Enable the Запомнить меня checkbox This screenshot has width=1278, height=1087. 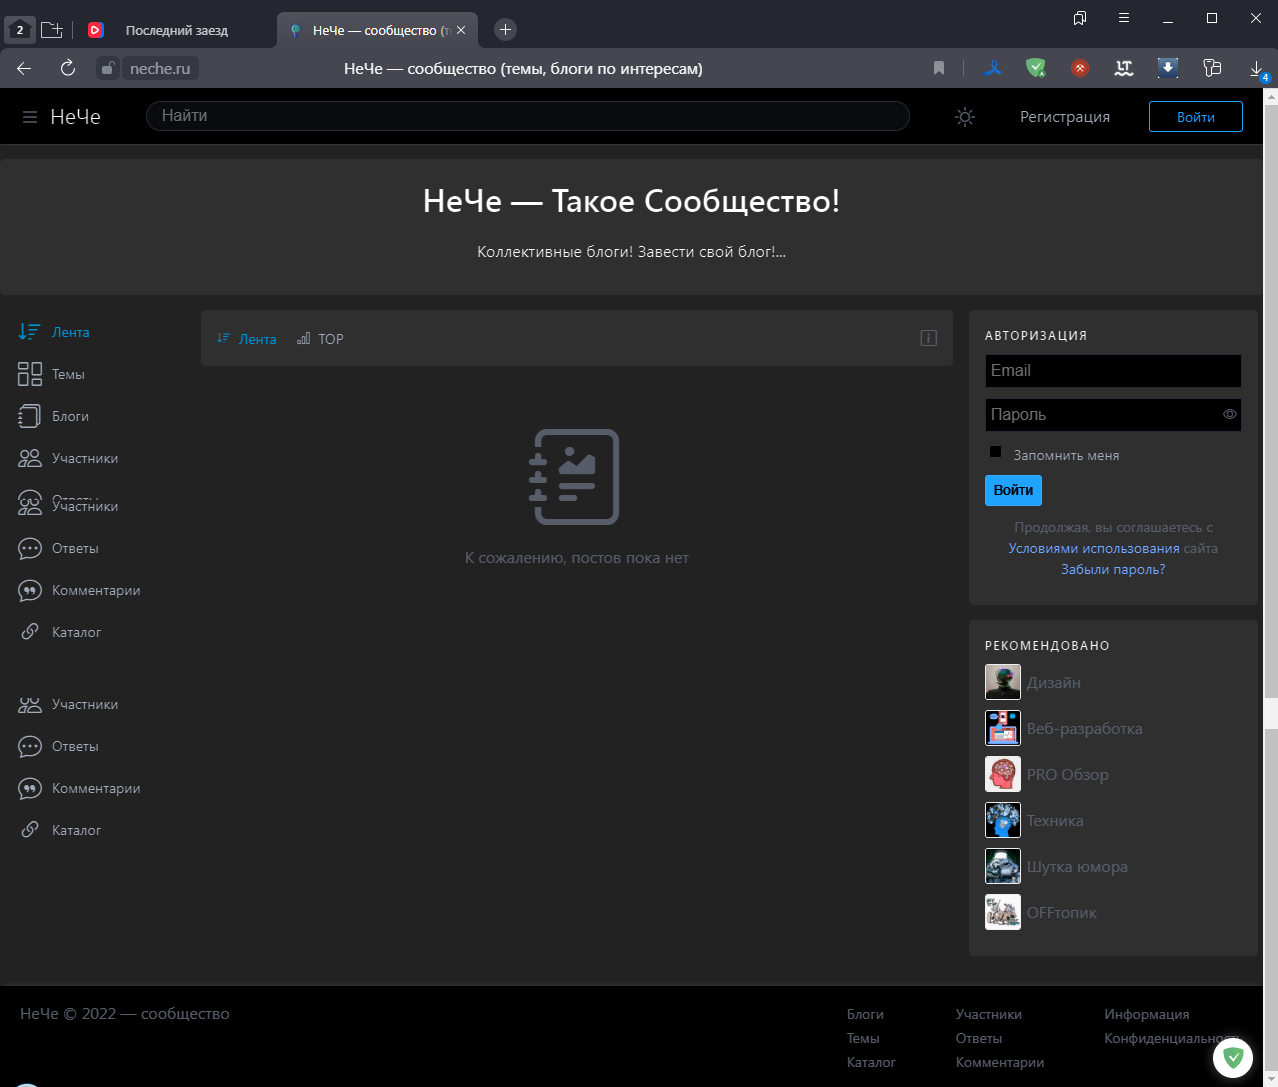click(x=995, y=452)
